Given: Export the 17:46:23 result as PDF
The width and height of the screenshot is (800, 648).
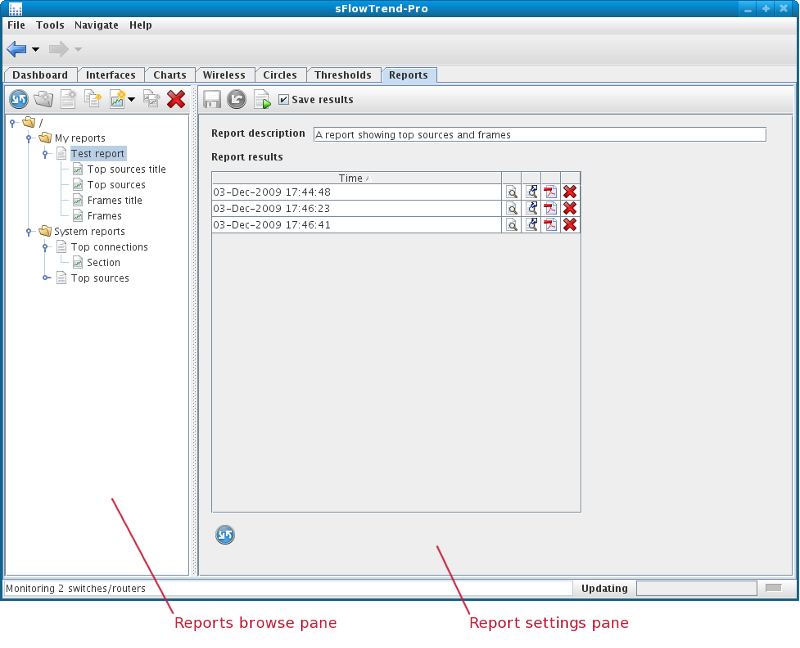Looking at the screenshot, I should (550, 208).
